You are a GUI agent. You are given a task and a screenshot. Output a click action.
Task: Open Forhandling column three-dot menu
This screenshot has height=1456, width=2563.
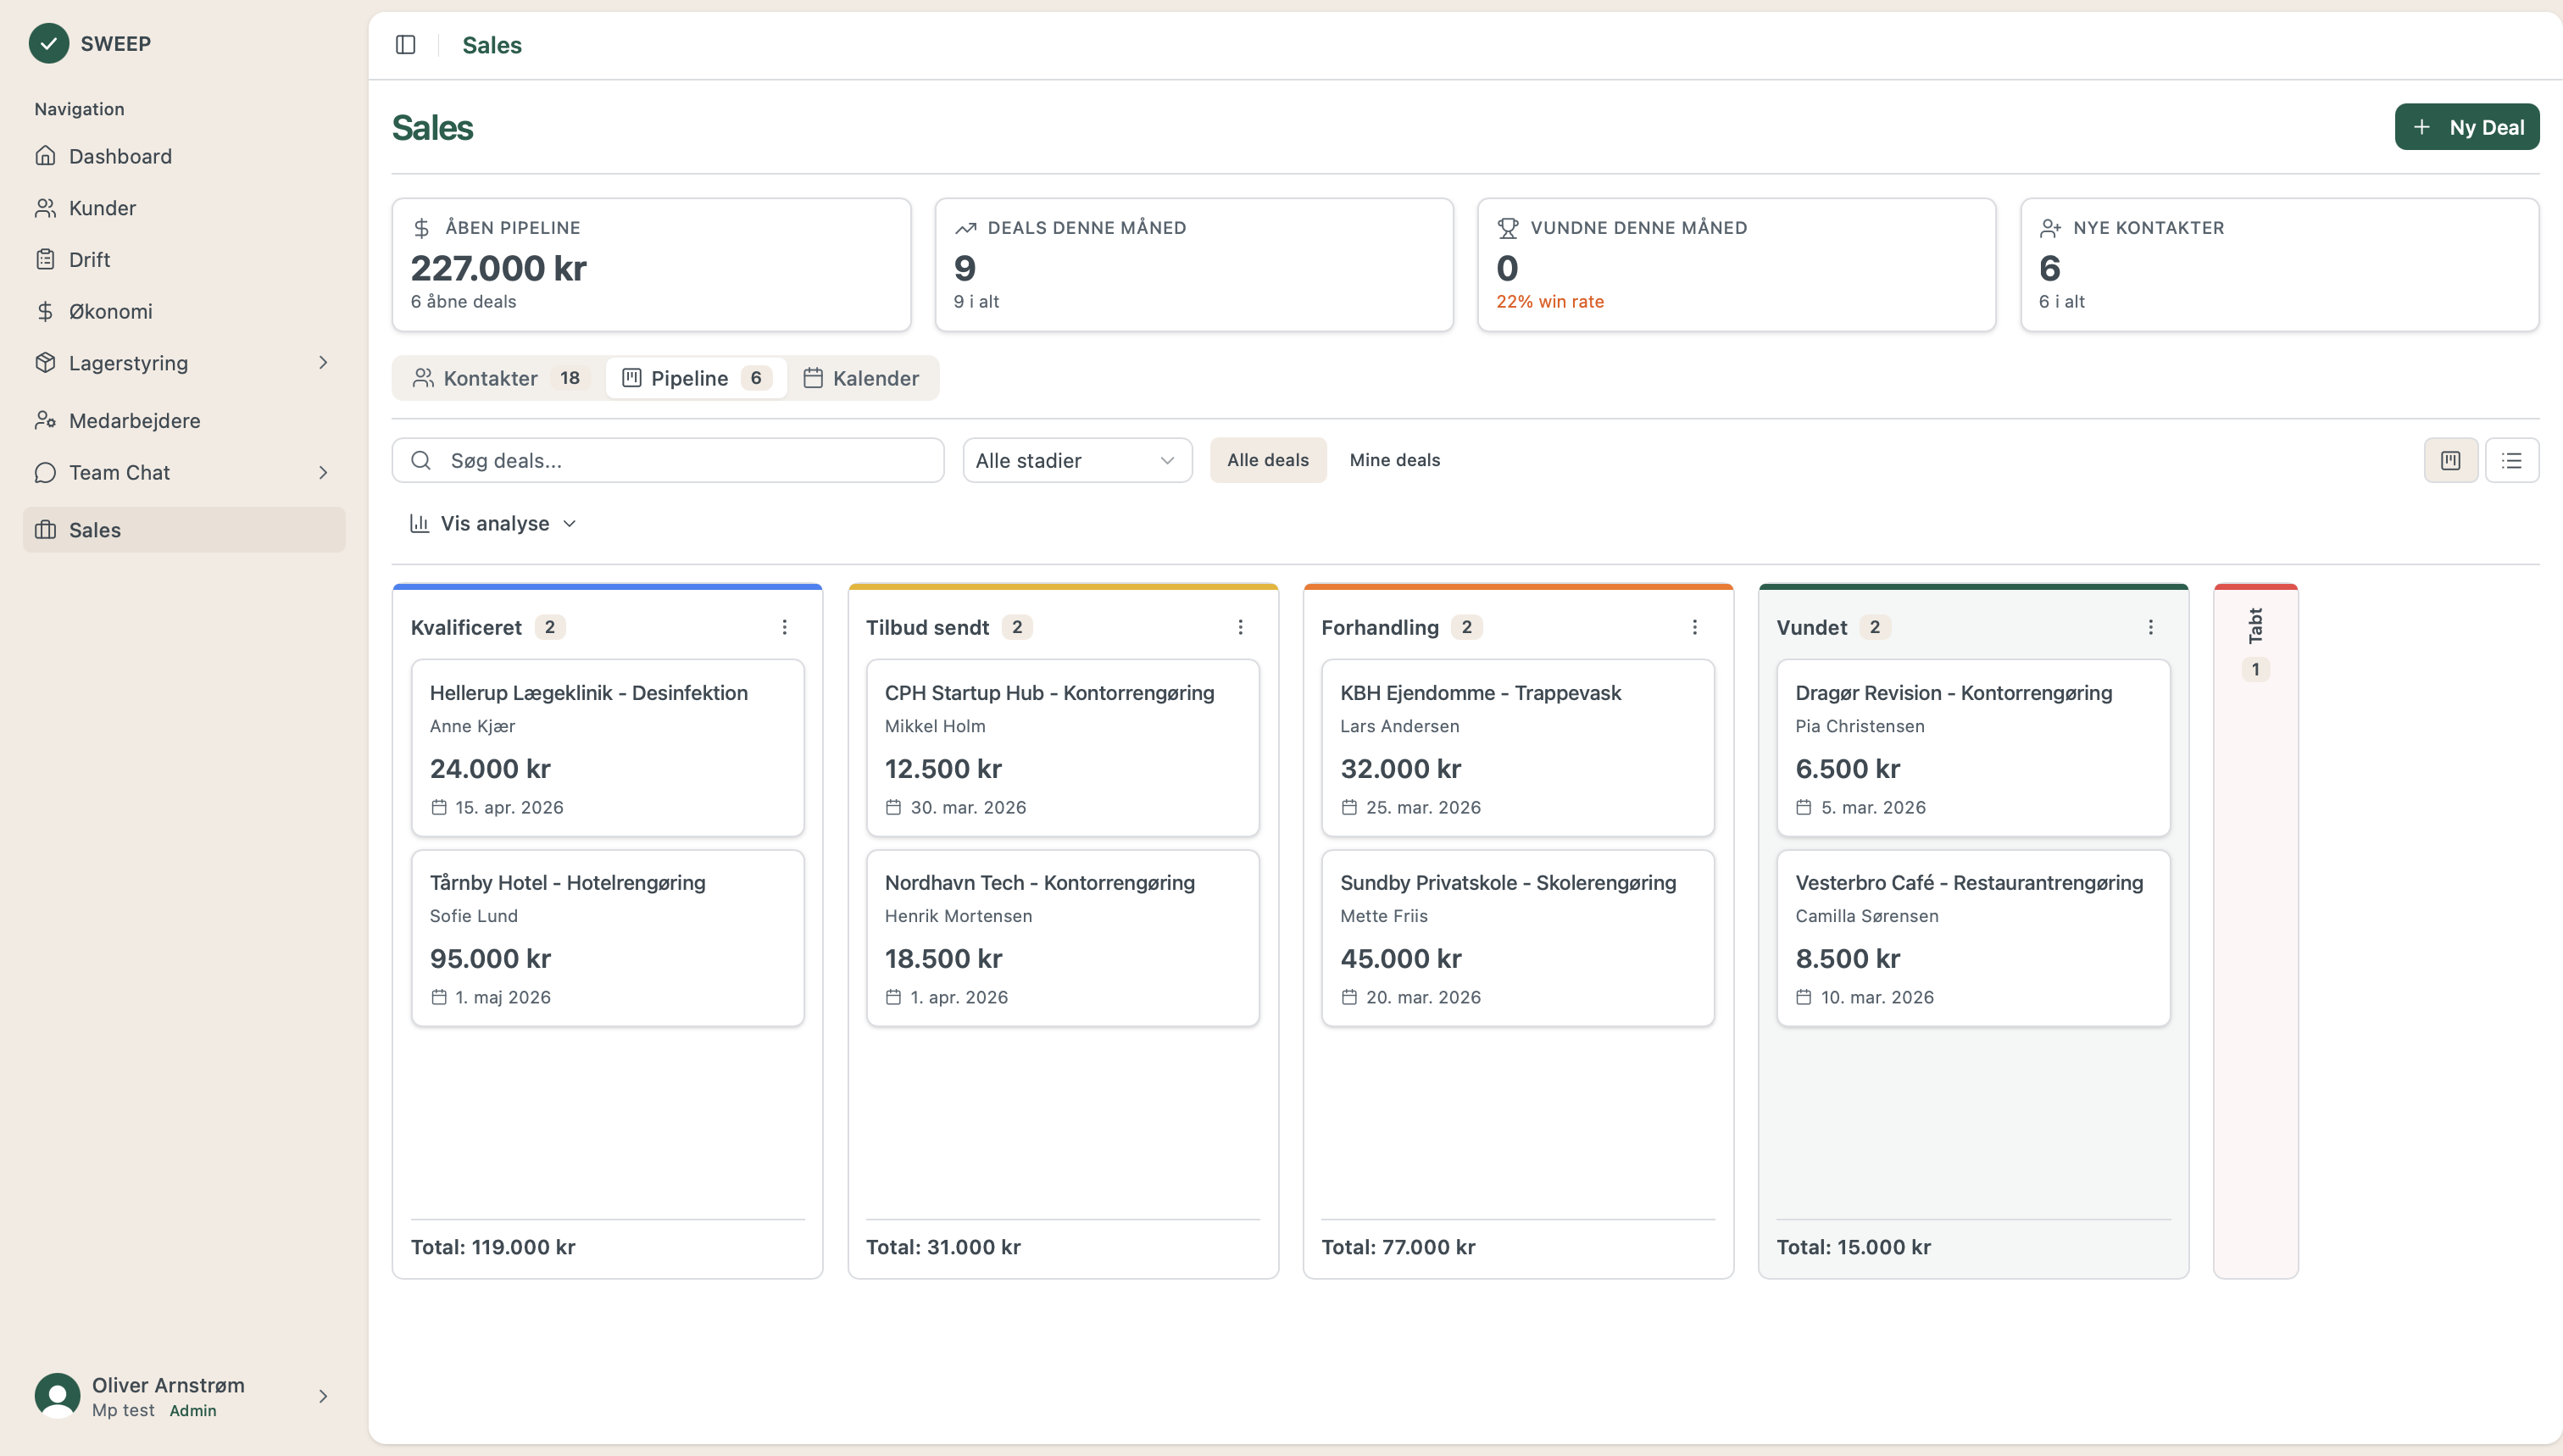click(x=1695, y=627)
